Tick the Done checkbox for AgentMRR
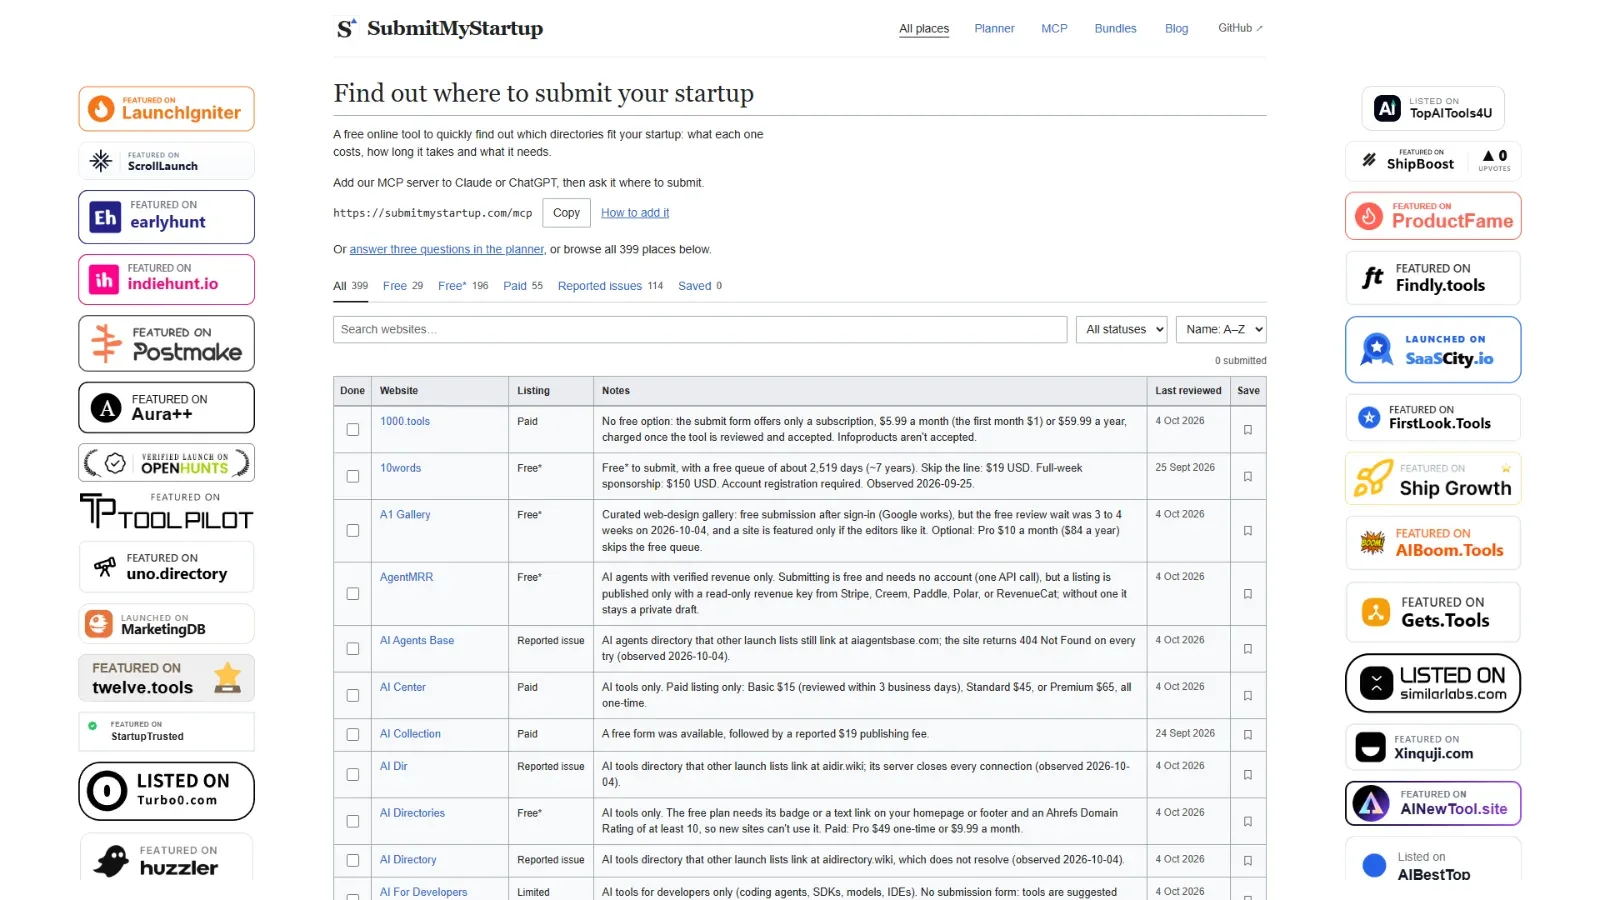This screenshot has width=1600, height=900. 353,594
